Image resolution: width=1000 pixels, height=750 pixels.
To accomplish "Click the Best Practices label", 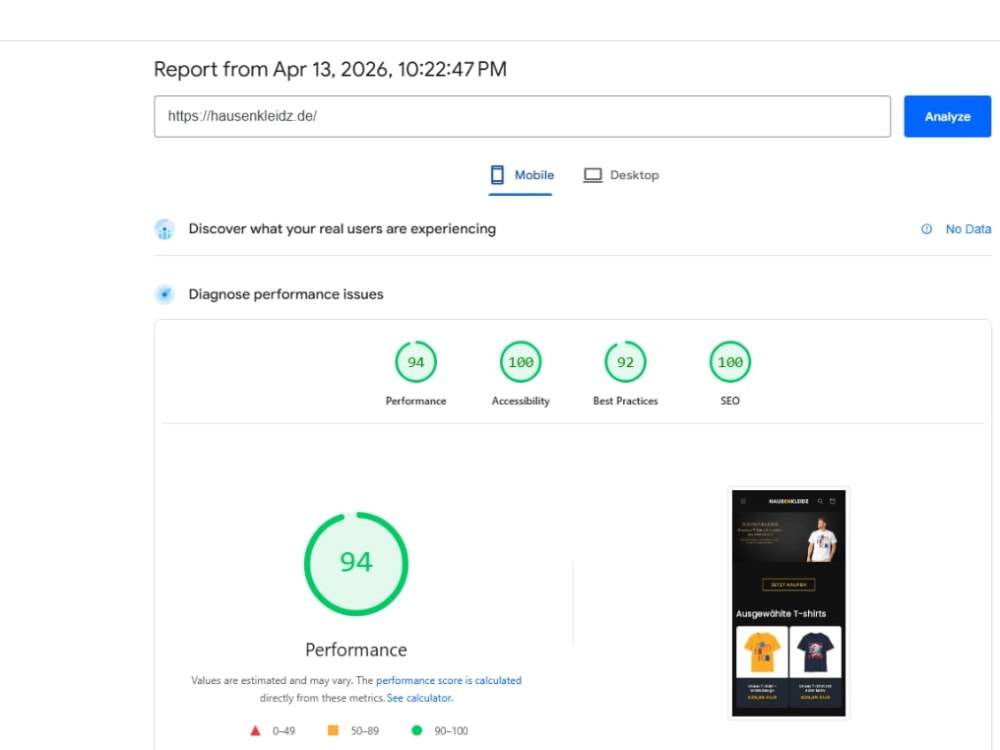I will click(625, 401).
